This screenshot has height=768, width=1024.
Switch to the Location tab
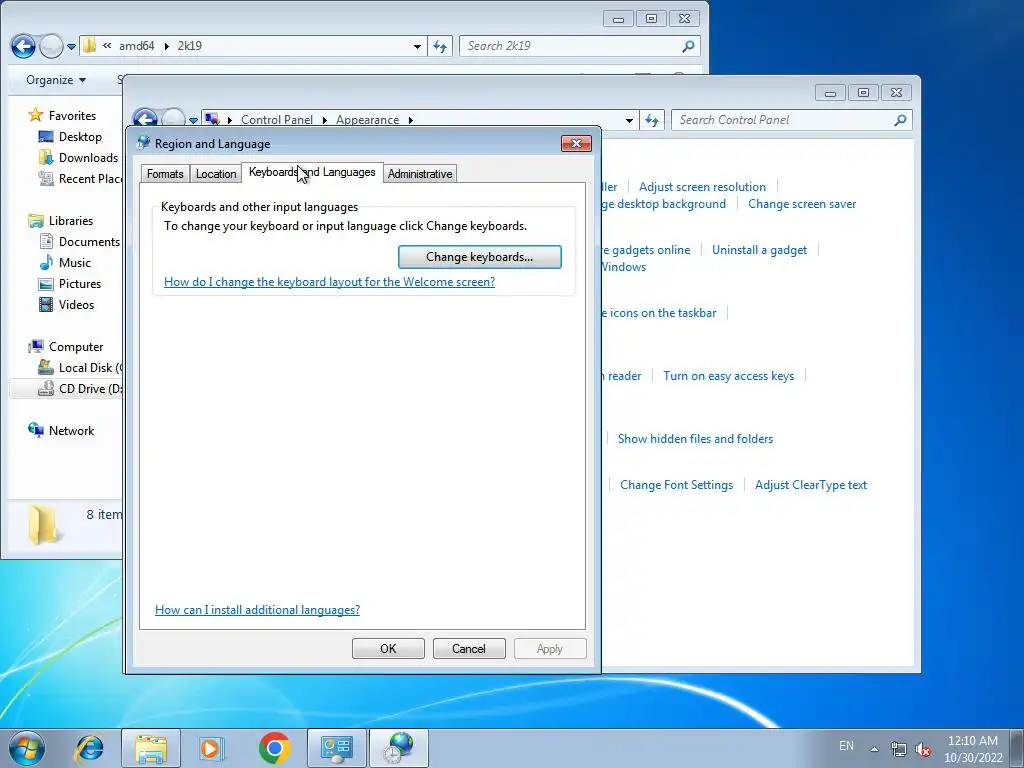(x=216, y=174)
